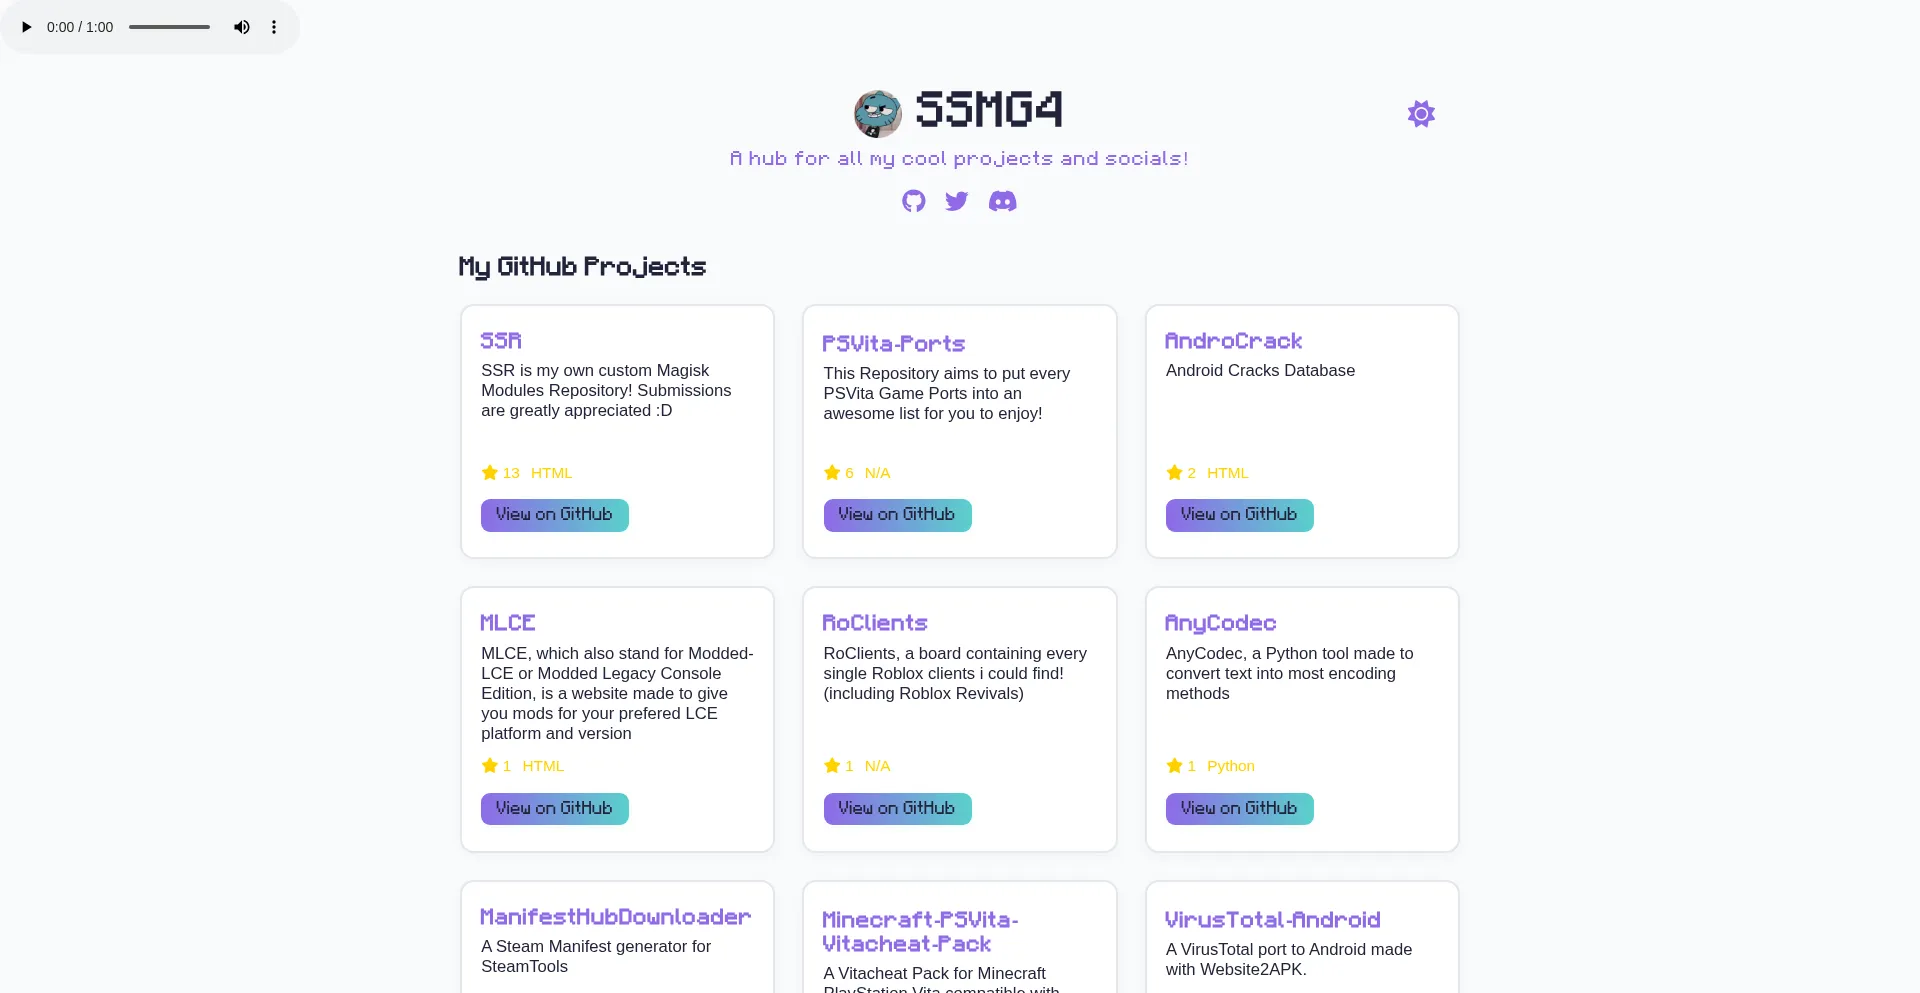
Task: View SSR project on GitHub
Action: [554, 515]
